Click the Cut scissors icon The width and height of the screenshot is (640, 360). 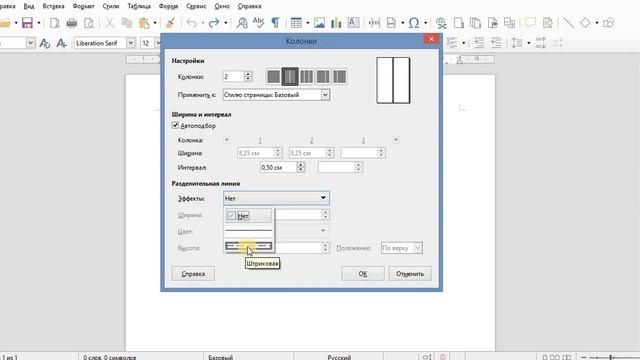(x=109, y=23)
